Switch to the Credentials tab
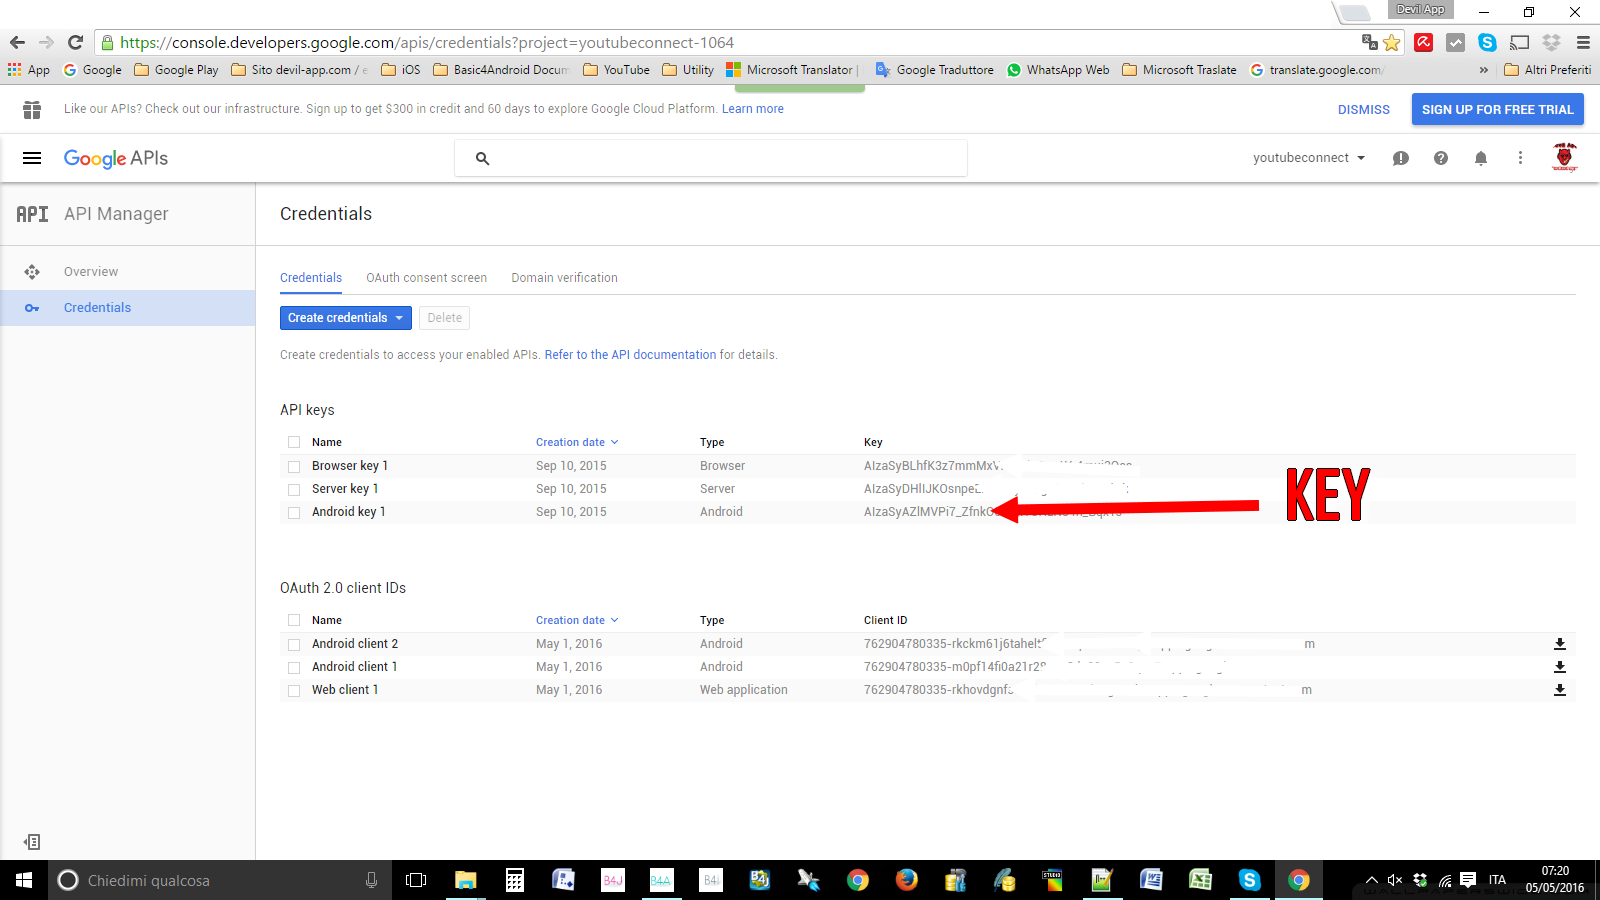Image resolution: width=1600 pixels, height=900 pixels. pyautogui.click(x=311, y=278)
